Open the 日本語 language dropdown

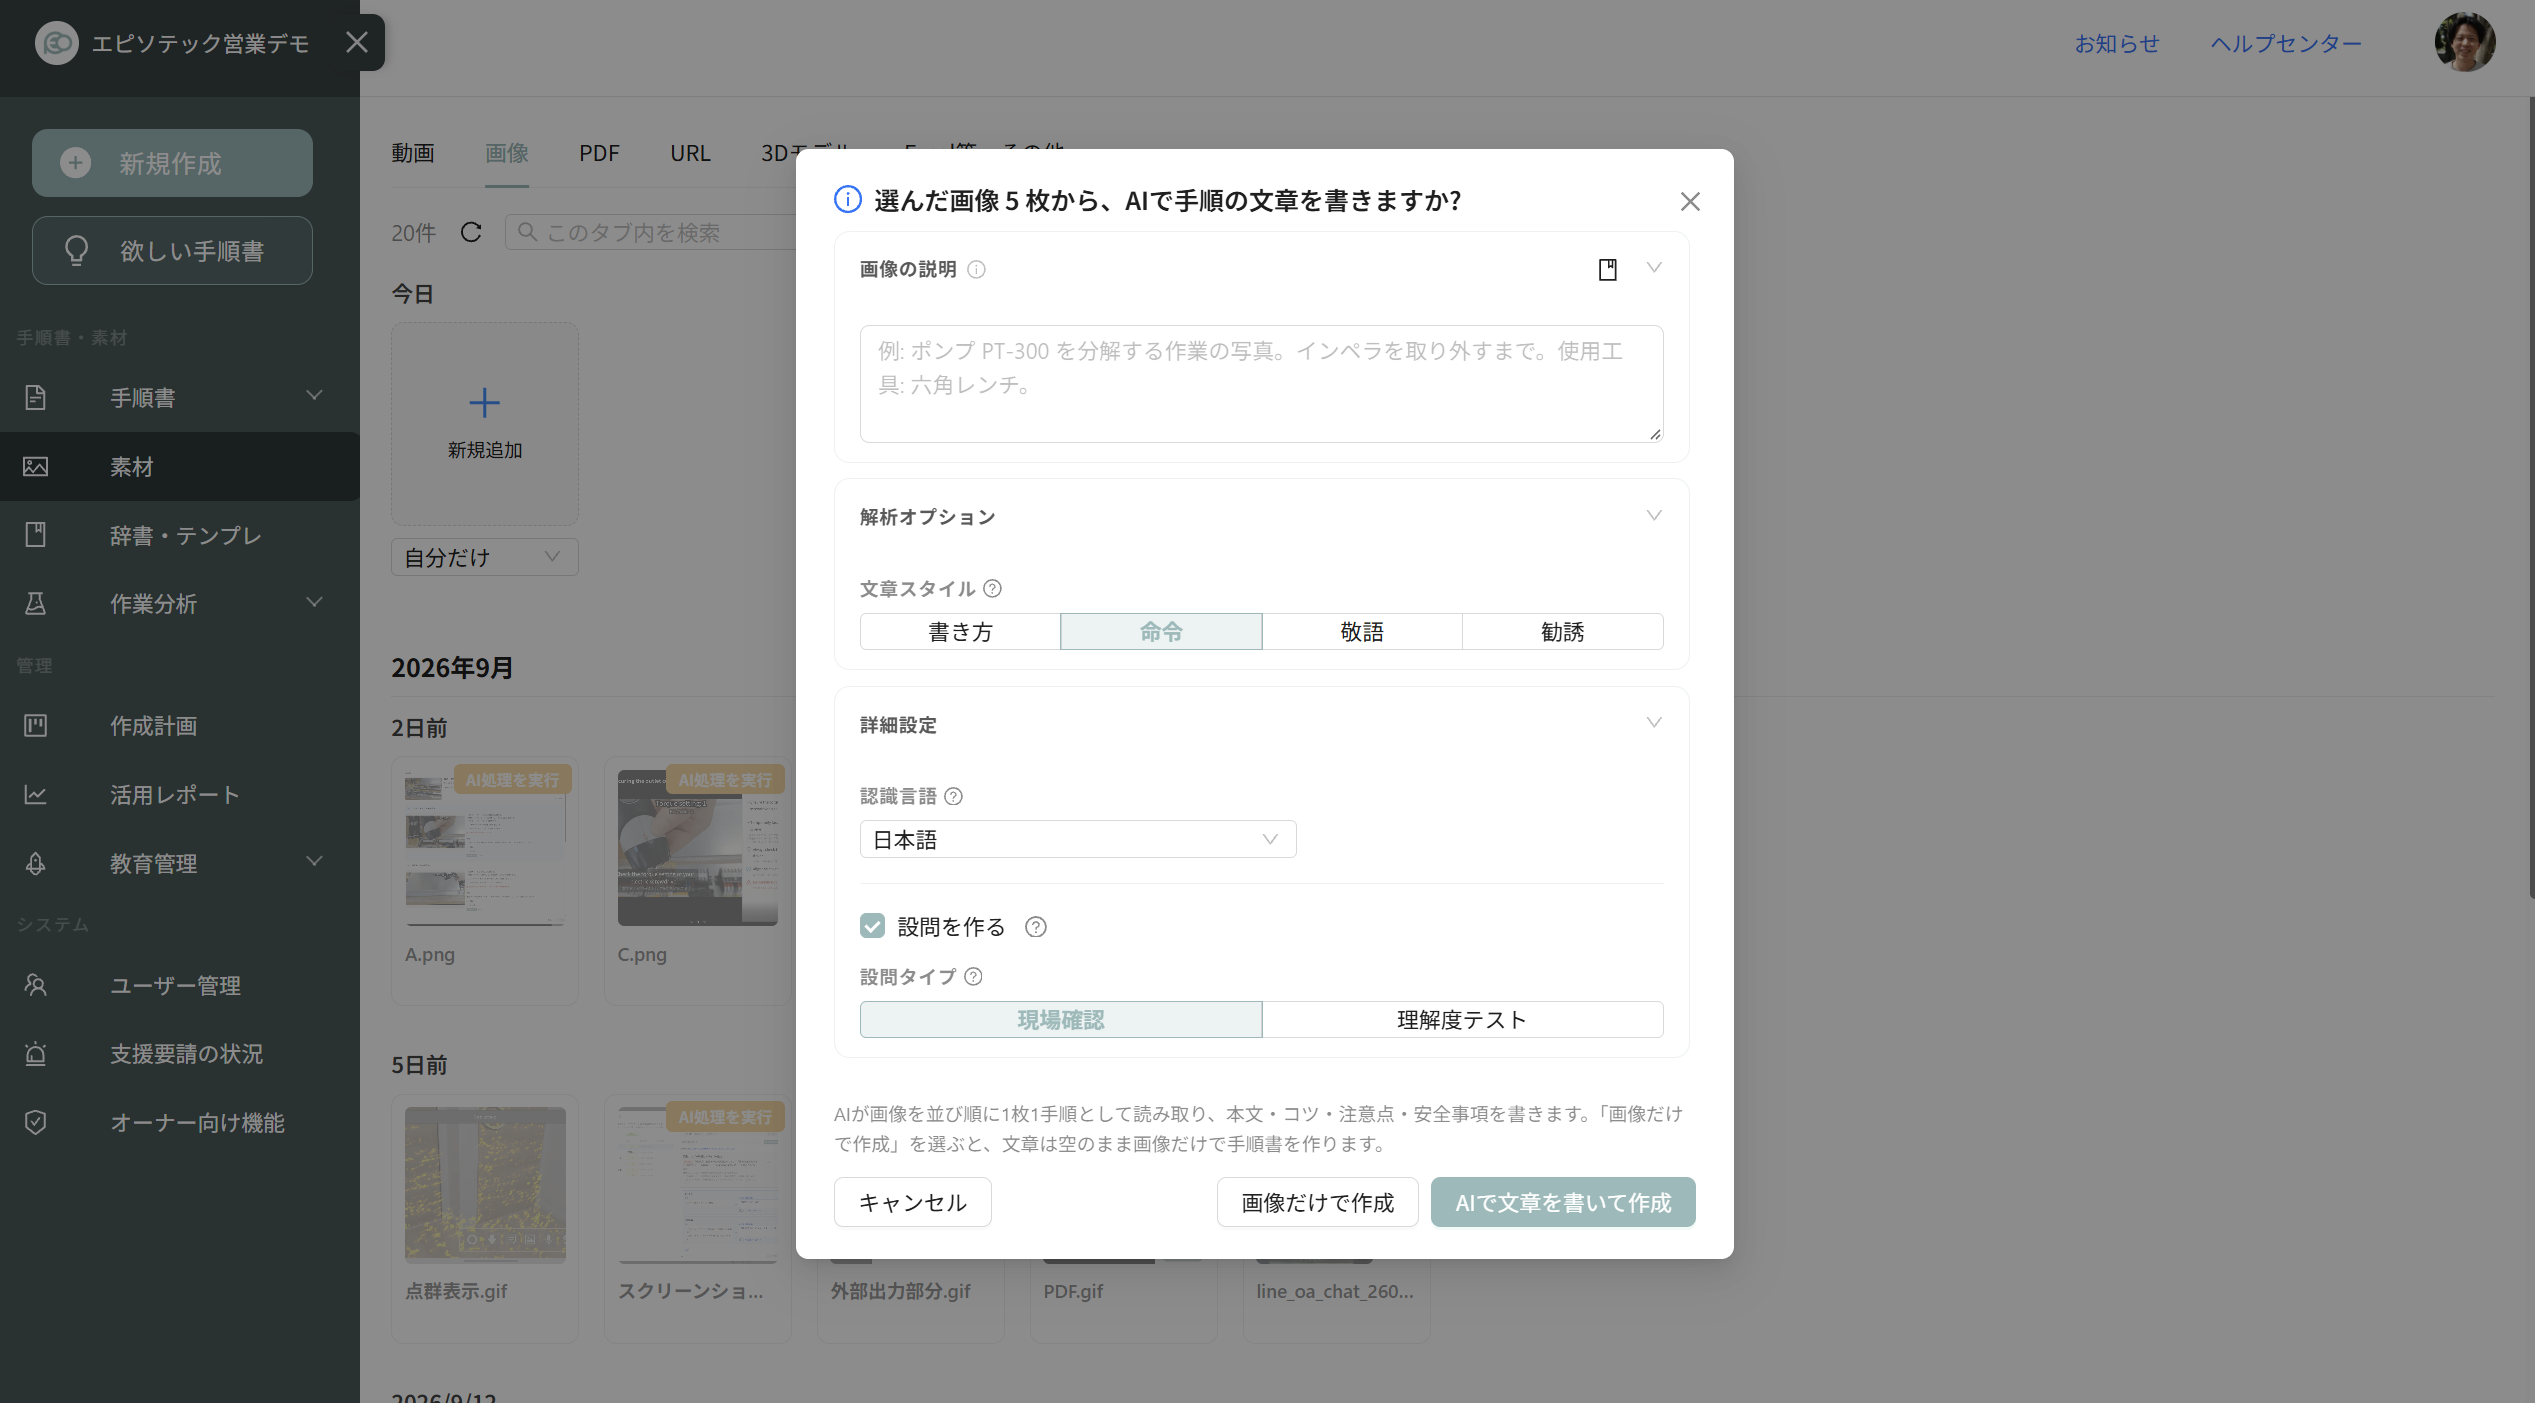(1077, 840)
